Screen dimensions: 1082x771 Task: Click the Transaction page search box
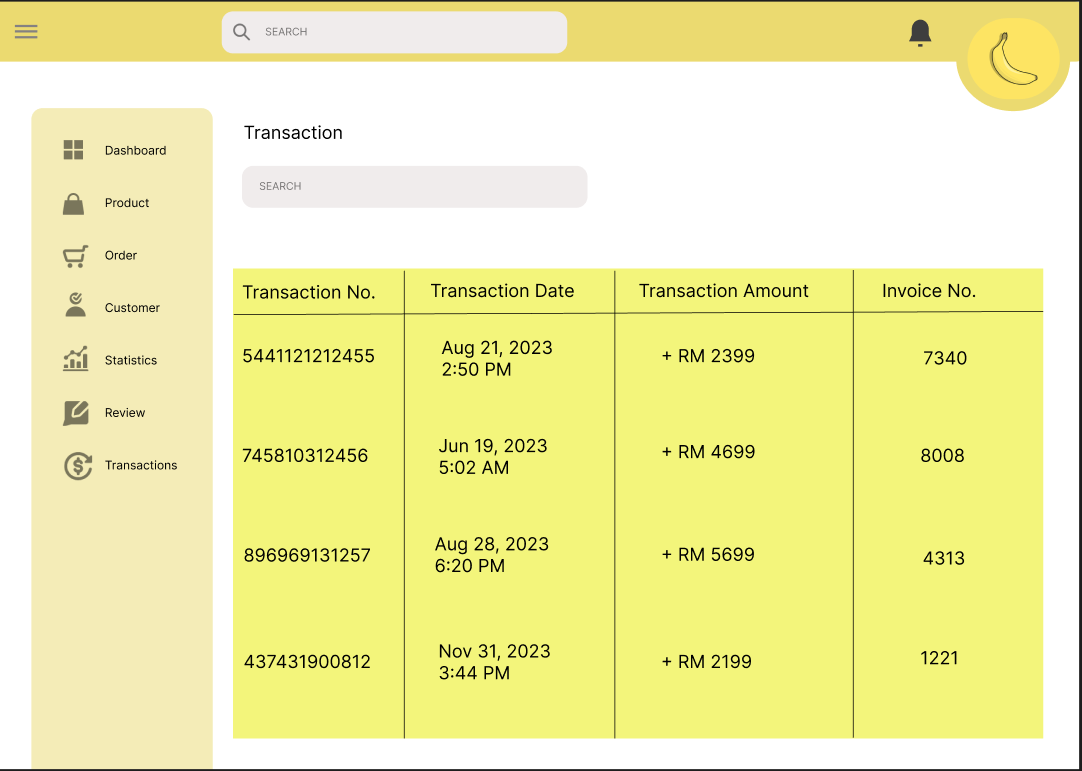coord(414,187)
